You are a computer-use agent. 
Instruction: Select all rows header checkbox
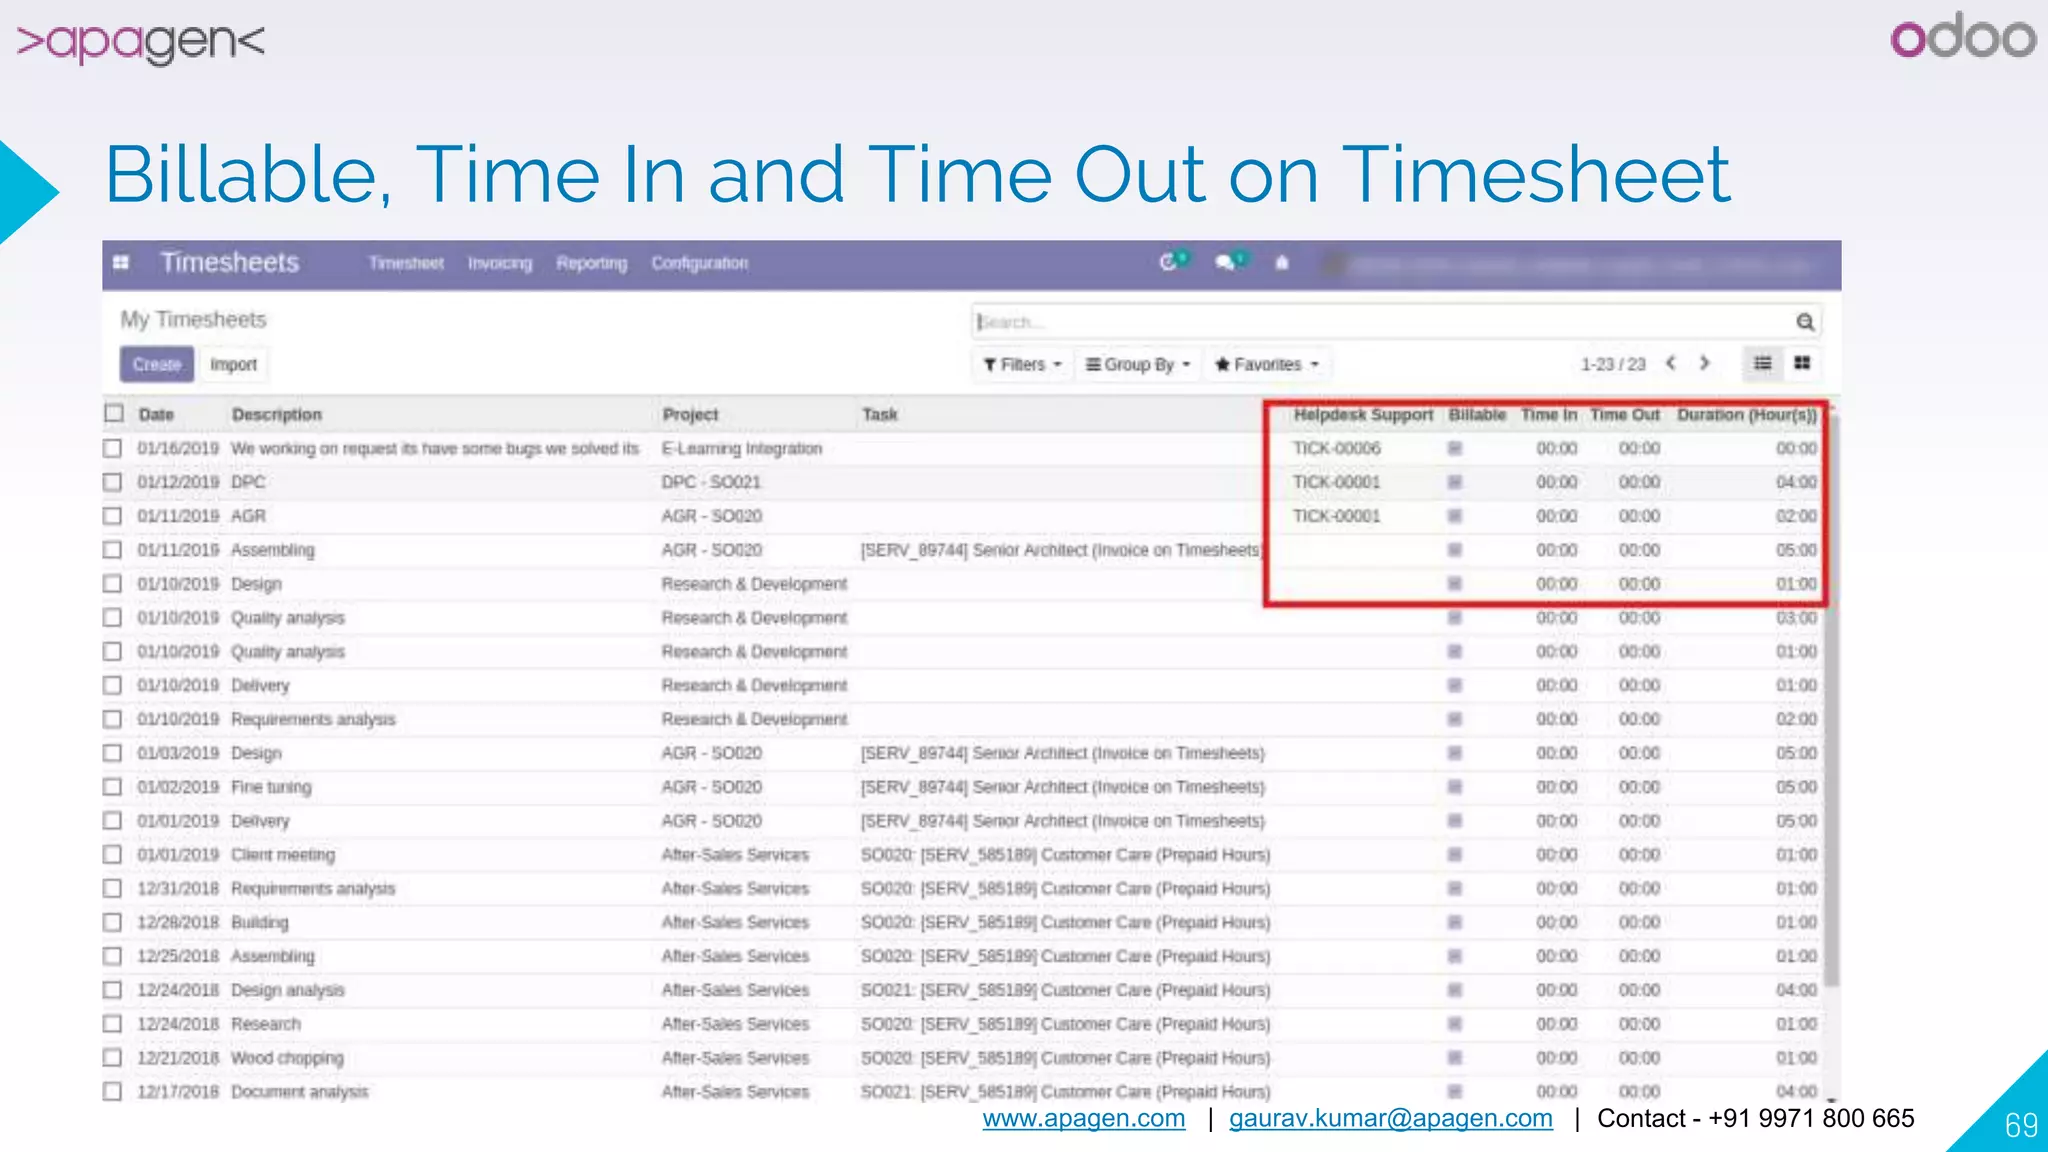[114, 413]
